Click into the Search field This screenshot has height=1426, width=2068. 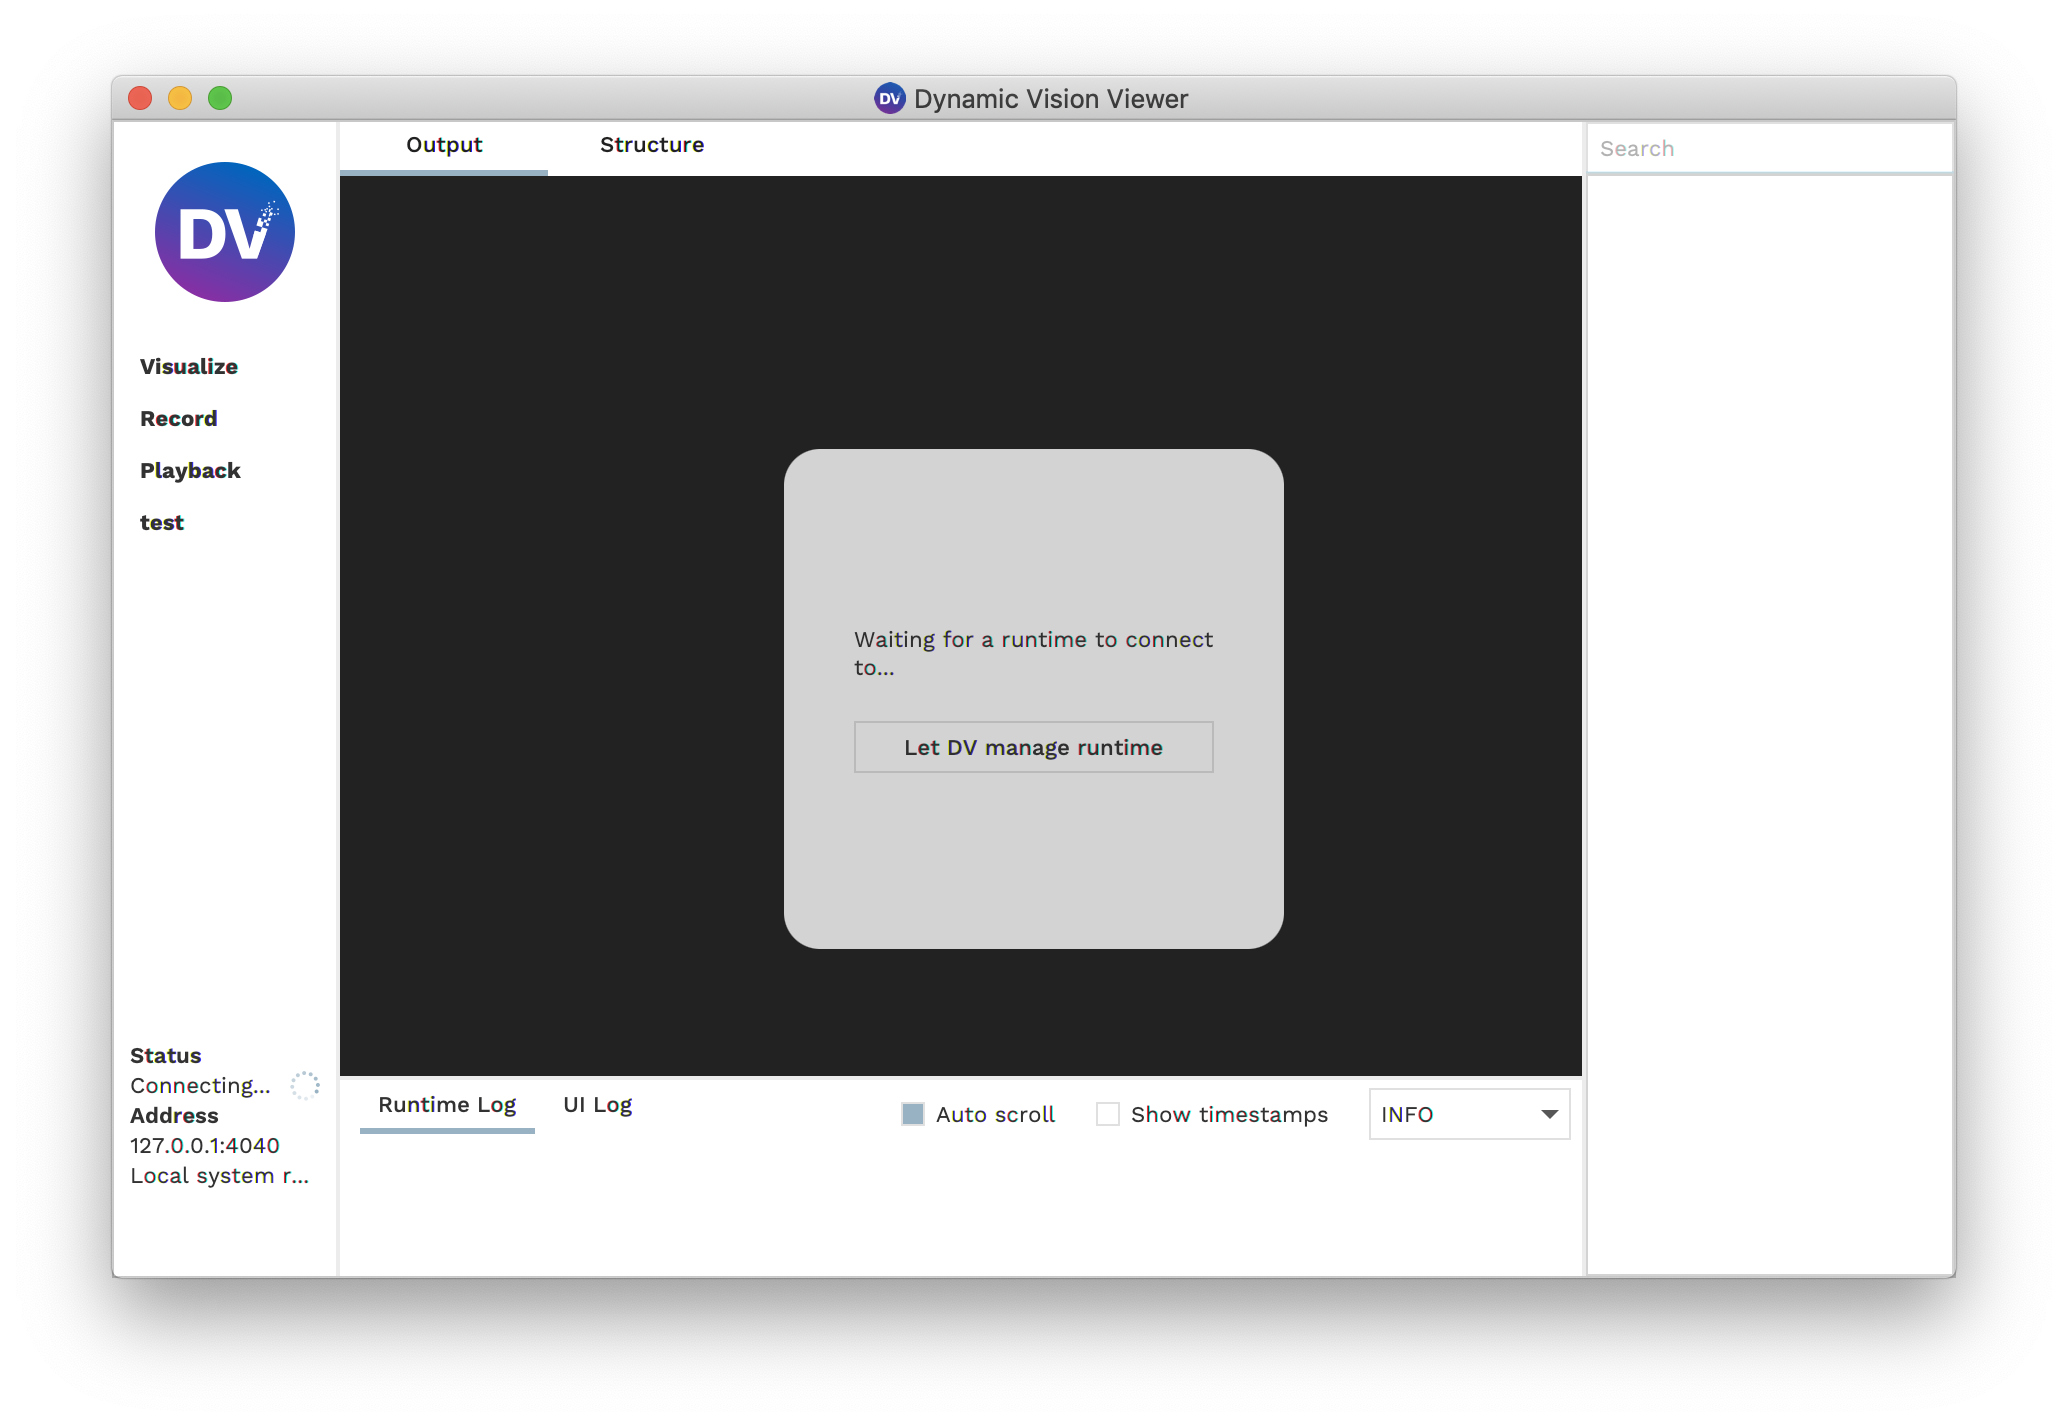pos(1769,149)
